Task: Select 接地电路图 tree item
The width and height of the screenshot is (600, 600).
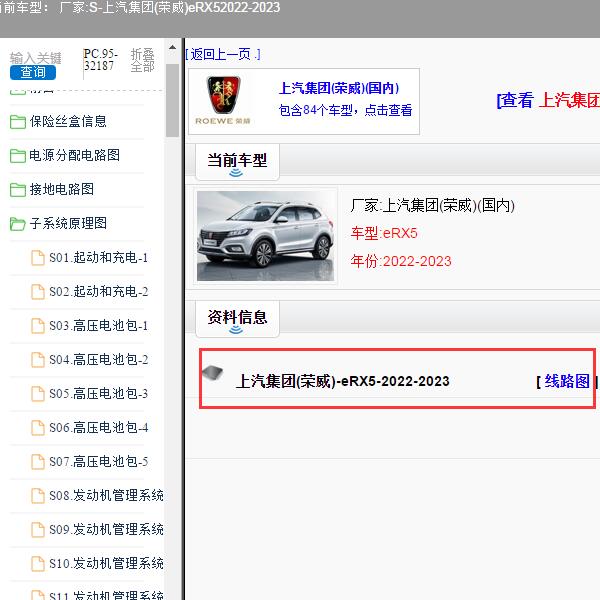Action: pyautogui.click(x=62, y=189)
